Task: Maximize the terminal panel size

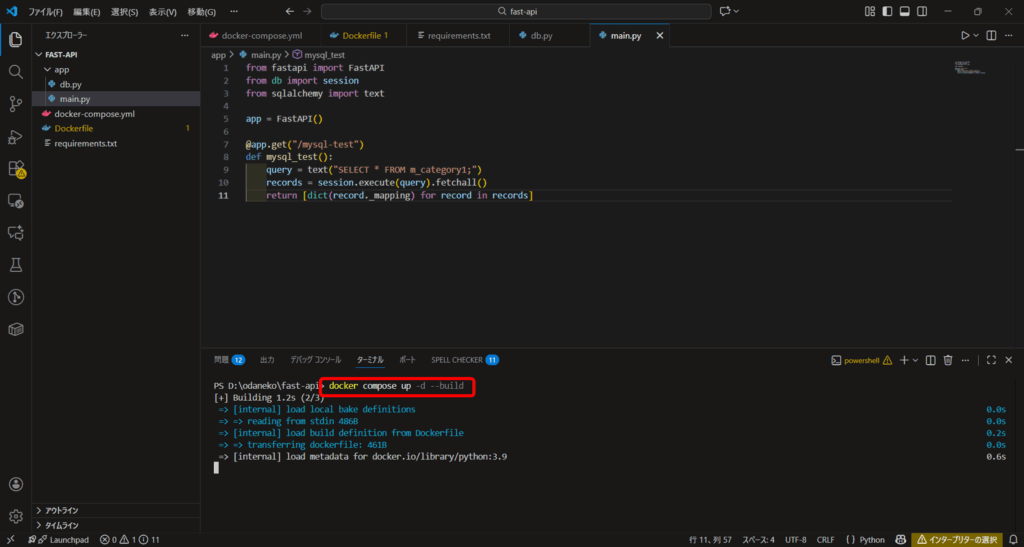Action: click(x=990, y=360)
